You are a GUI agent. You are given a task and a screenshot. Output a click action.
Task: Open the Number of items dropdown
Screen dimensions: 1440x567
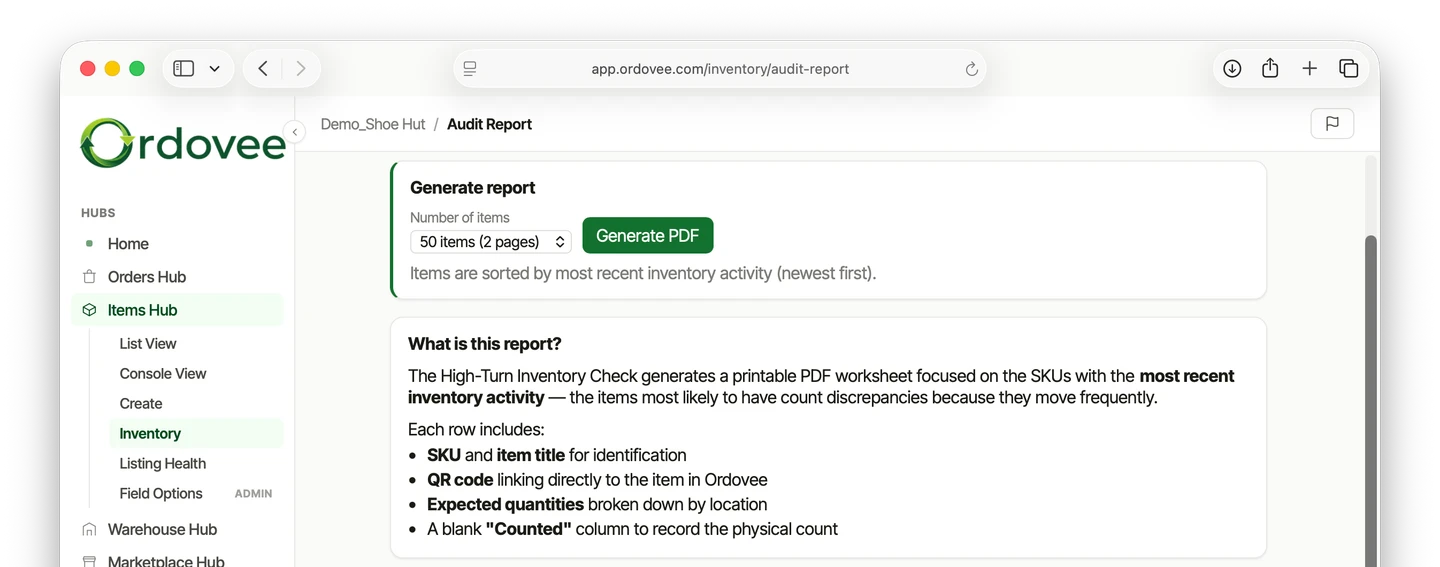click(x=491, y=242)
